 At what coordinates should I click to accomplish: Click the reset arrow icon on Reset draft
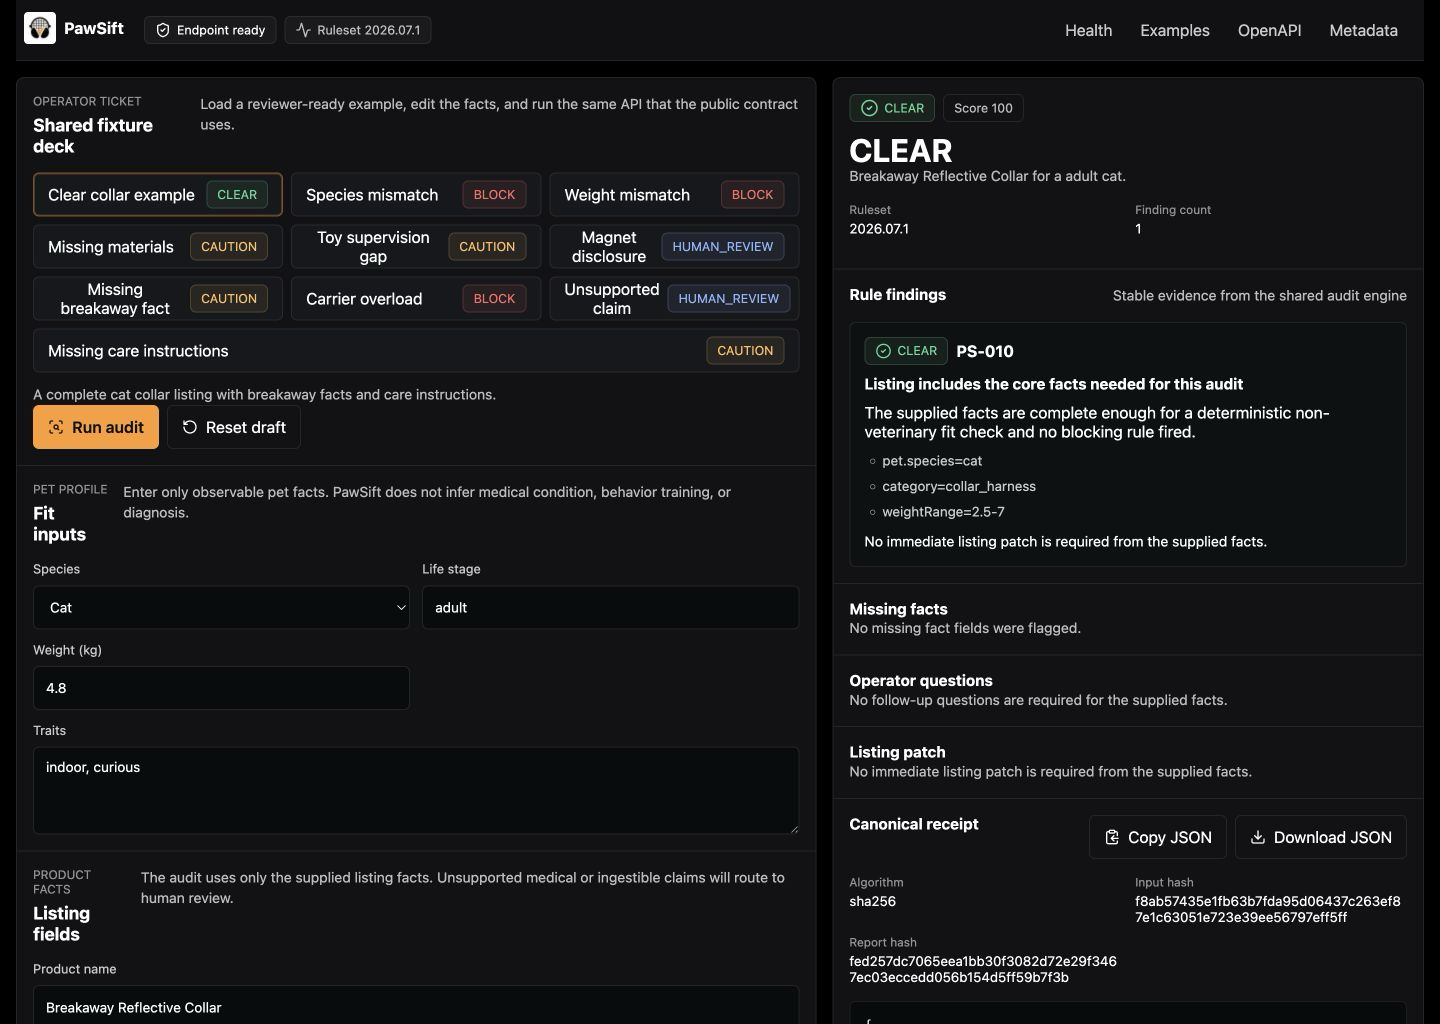(190, 427)
